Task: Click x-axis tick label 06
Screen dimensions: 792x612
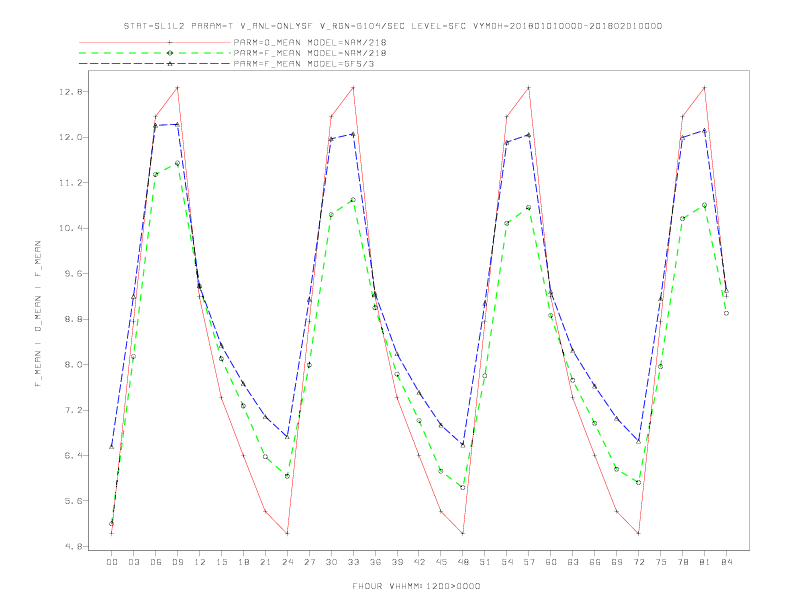Action: click(x=156, y=562)
